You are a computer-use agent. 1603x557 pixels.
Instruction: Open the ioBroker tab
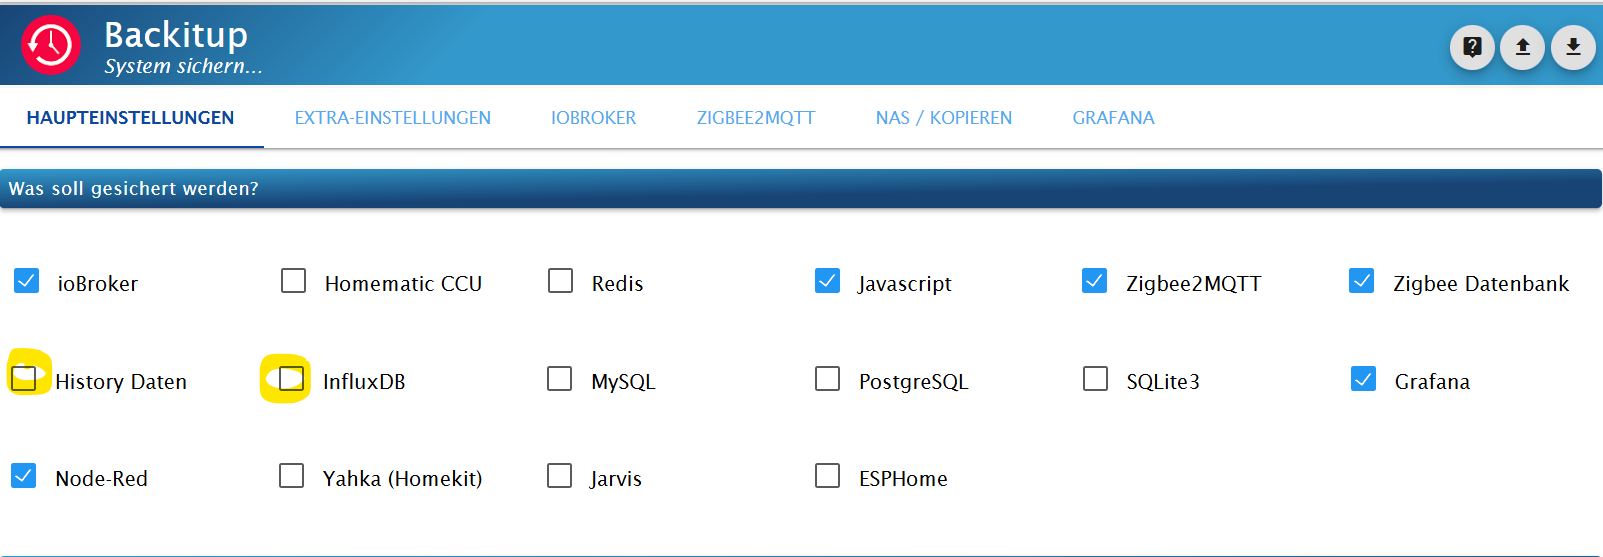[x=593, y=118]
